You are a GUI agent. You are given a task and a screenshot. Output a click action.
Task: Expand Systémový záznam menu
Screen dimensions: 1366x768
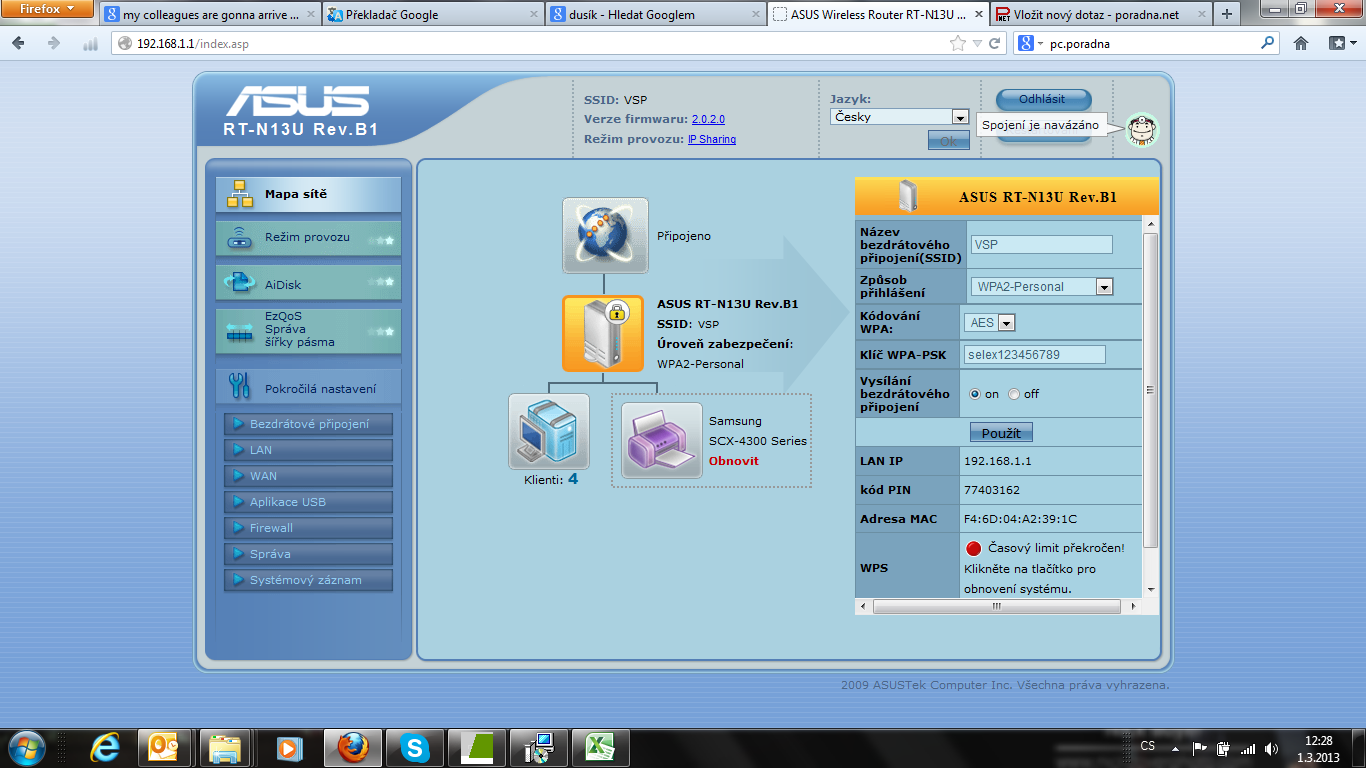[308, 580]
